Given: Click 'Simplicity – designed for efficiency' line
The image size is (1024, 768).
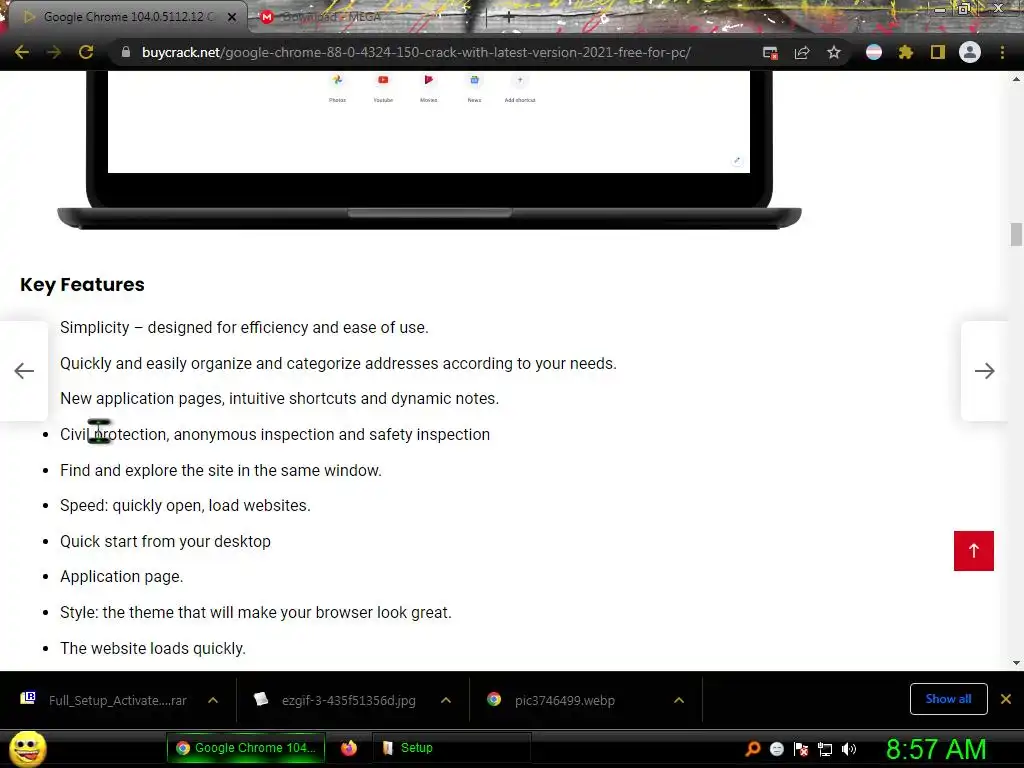Looking at the screenshot, I should (244, 327).
